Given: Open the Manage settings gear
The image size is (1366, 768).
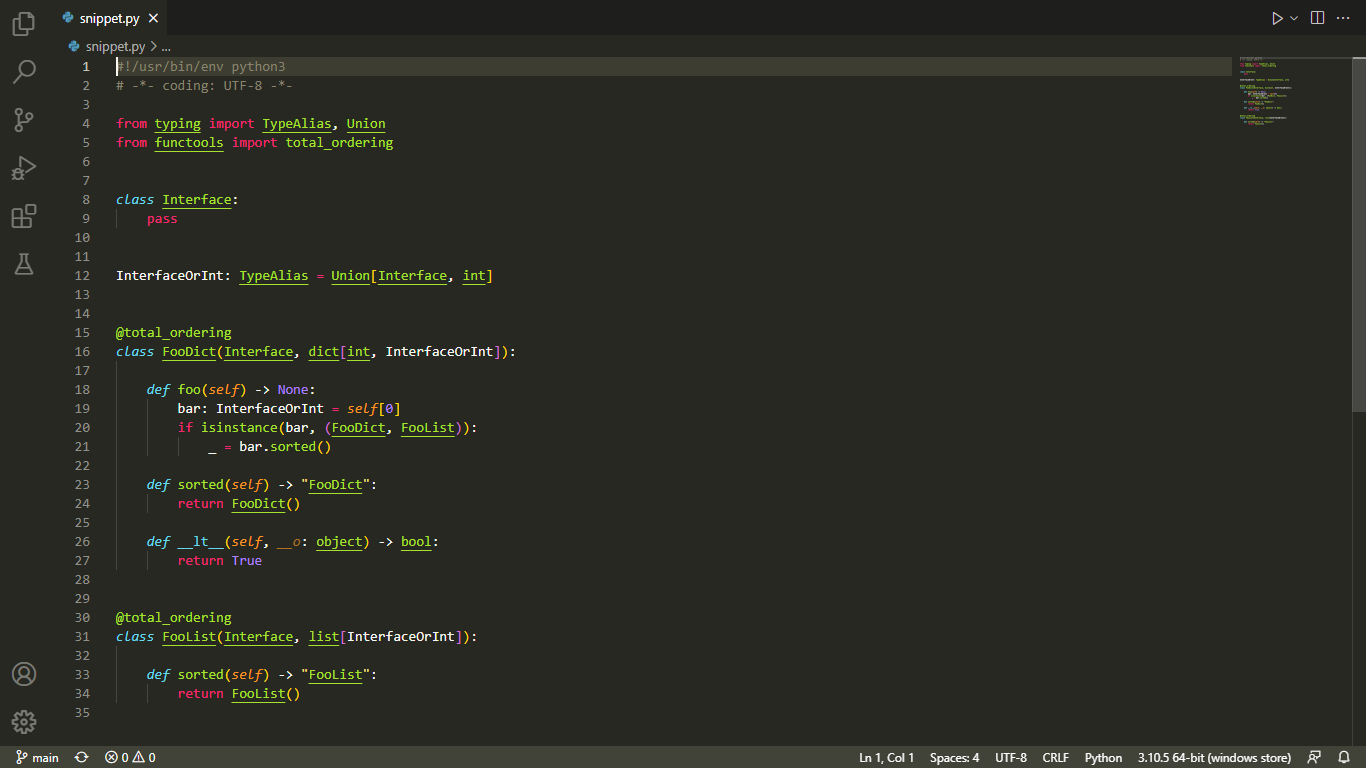Looking at the screenshot, I should (x=23, y=722).
